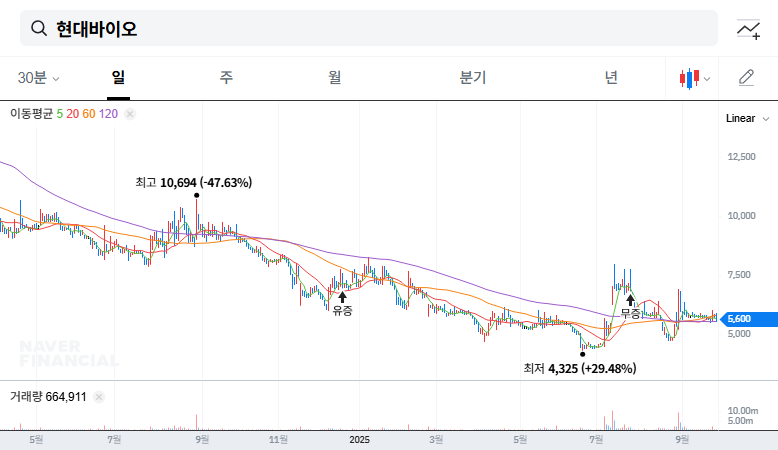Image resolution: width=778 pixels, height=450 pixels.
Task: Click the 최저 4,325 low price label
Action: (580, 369)
